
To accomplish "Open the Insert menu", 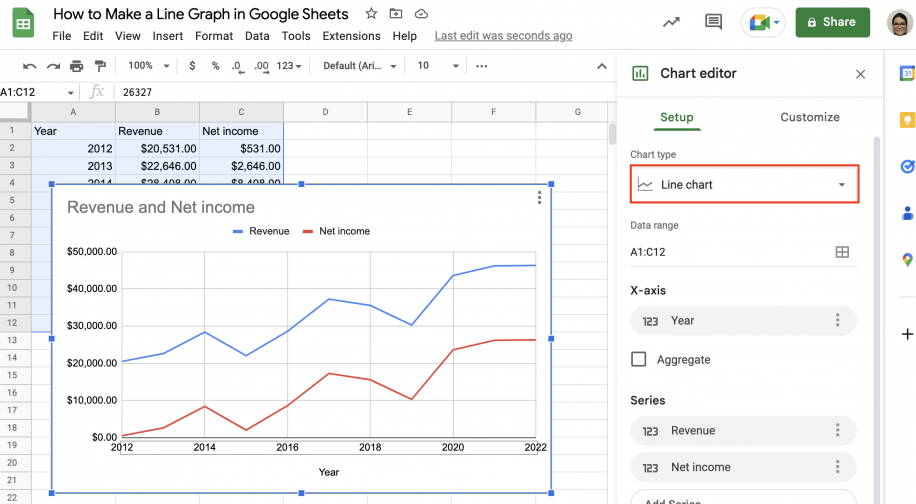I will (168, 36).
